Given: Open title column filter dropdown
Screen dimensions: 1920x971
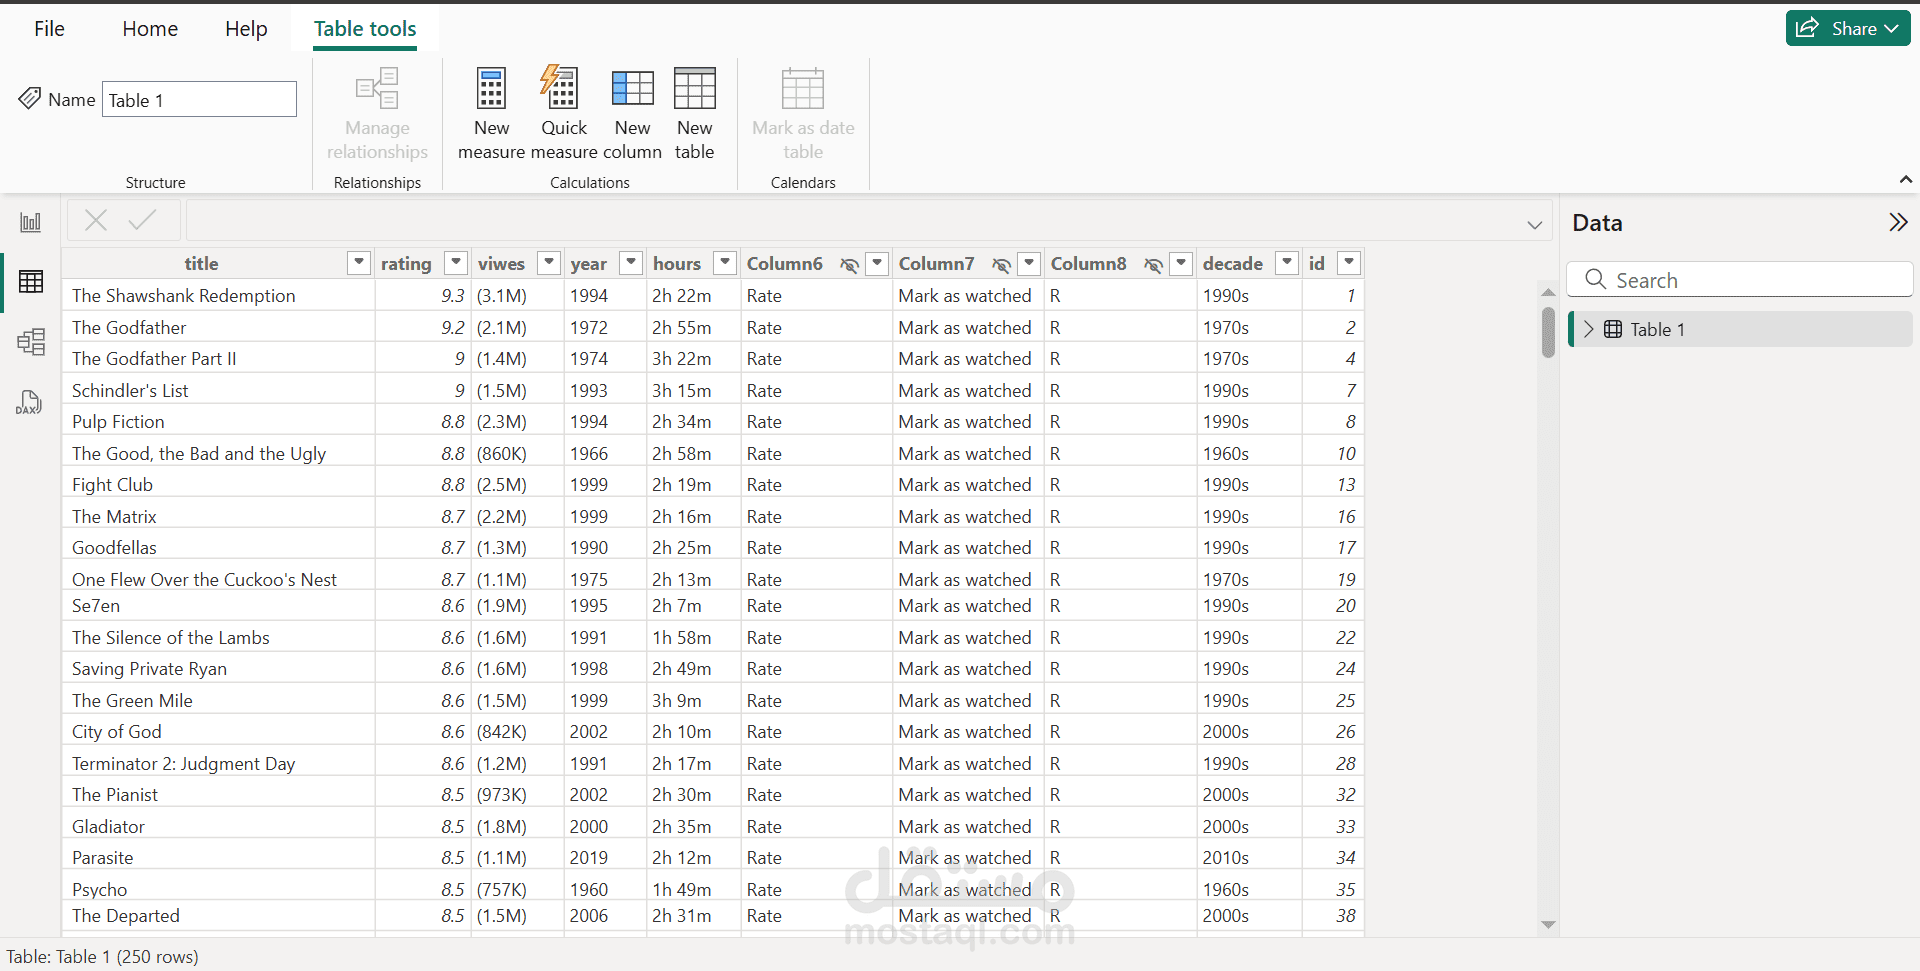Looking at the screenshot, I should tap(358, 263).
